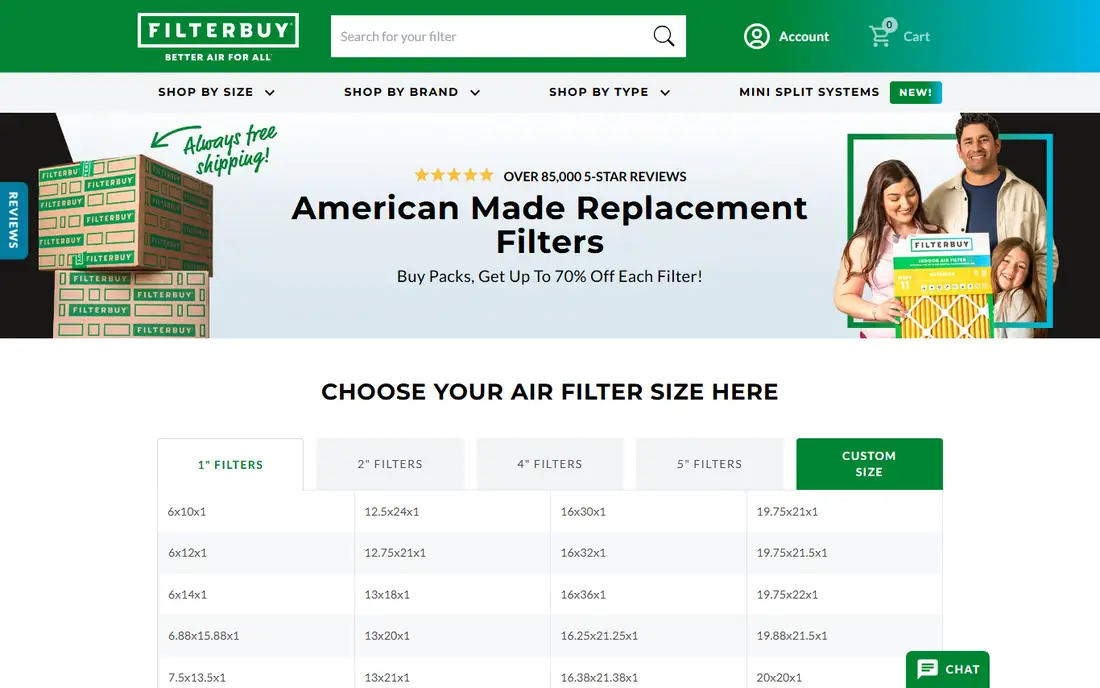Select the 16.38x21.38x1 filter size
1100x688 pixels.
(x=599, y=677)
